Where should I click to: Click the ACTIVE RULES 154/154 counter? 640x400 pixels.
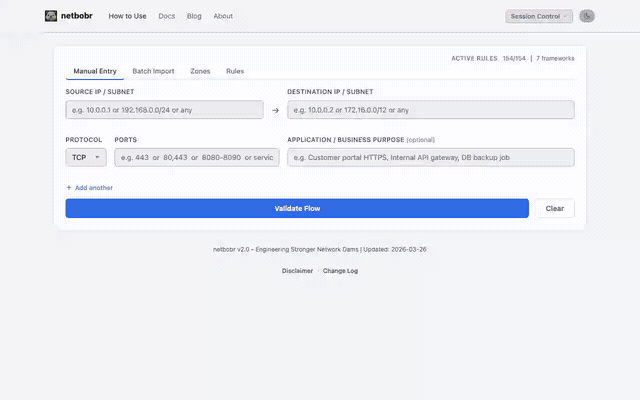point(488,58)
